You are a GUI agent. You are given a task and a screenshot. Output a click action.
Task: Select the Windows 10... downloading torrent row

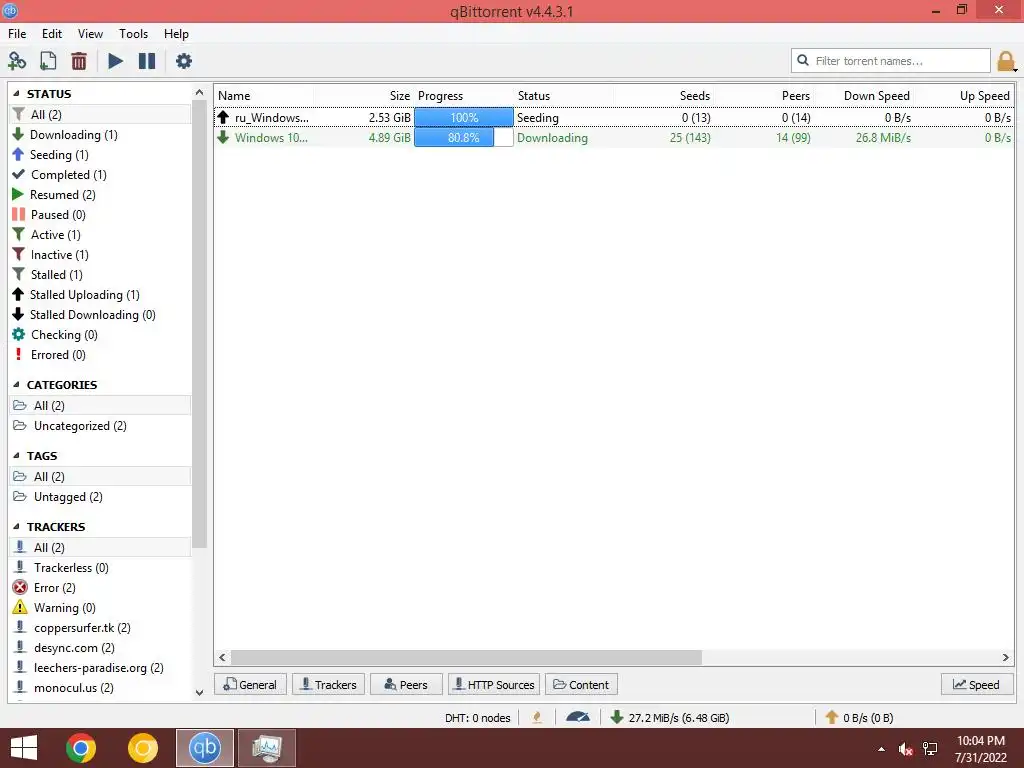pyautogui.click(x=614, y=138)
